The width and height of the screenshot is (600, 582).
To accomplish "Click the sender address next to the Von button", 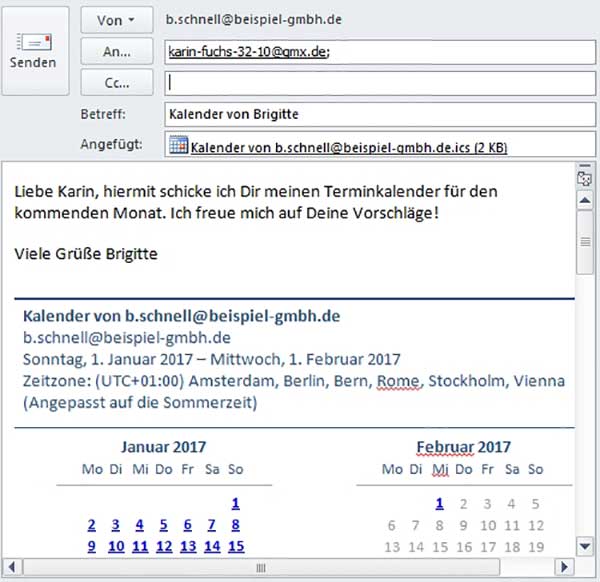I will click(254, 19).
